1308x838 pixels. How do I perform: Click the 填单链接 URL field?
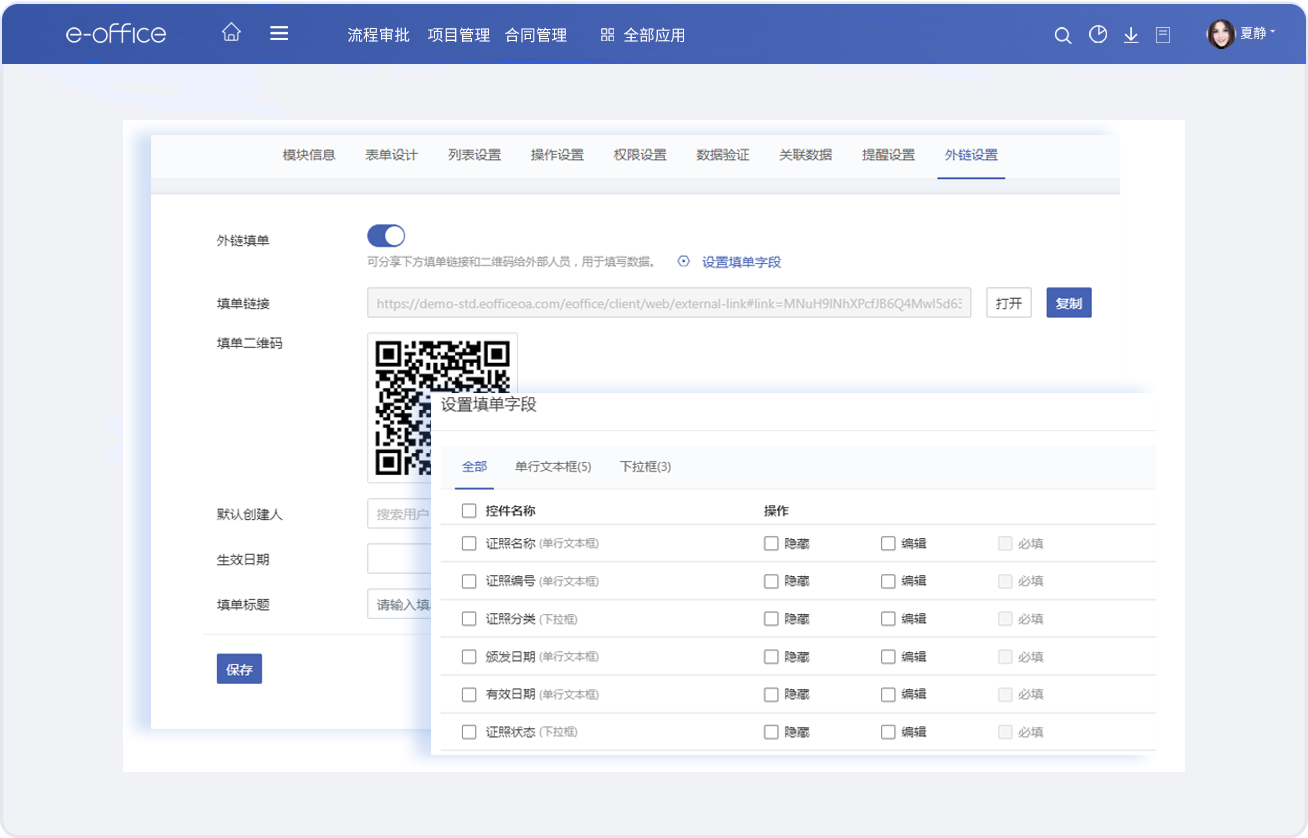(x=668, y=303)
